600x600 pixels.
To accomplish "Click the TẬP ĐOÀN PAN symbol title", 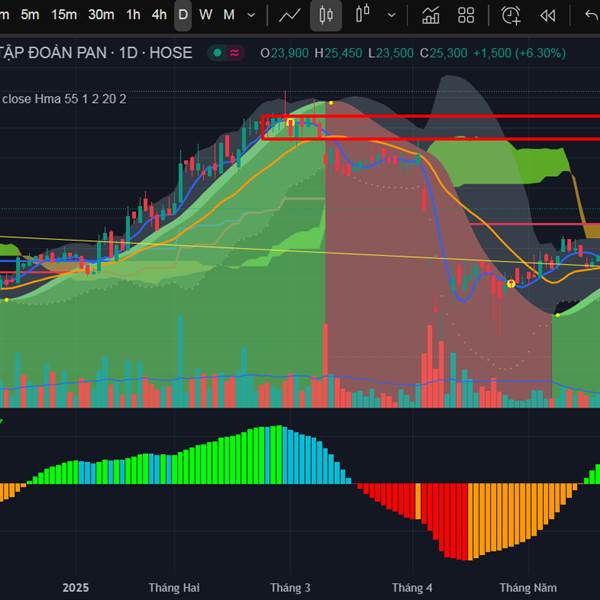I will click(96, 53).
